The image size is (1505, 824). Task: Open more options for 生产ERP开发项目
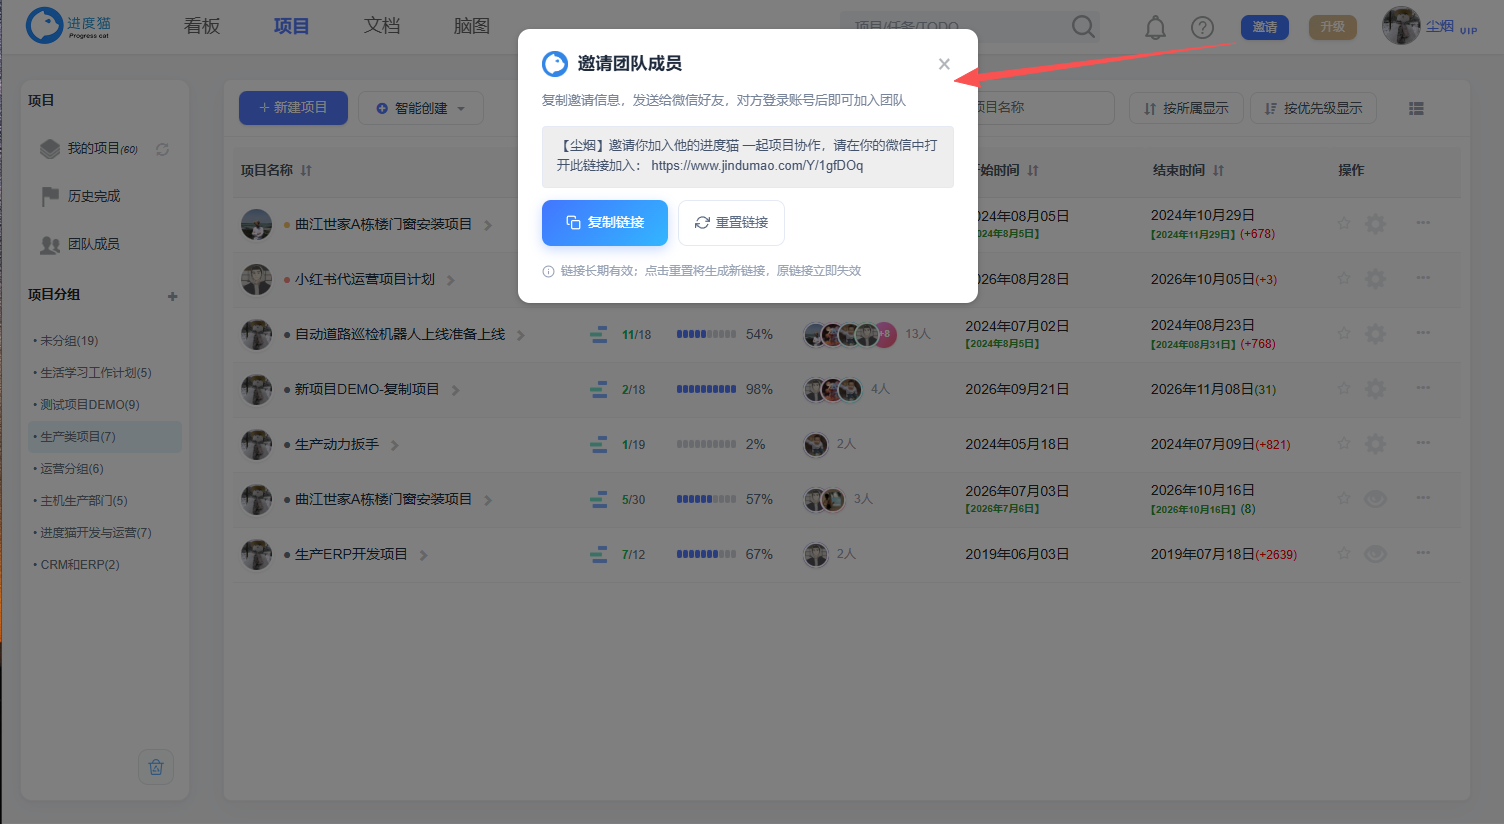tap(1423, 553)
